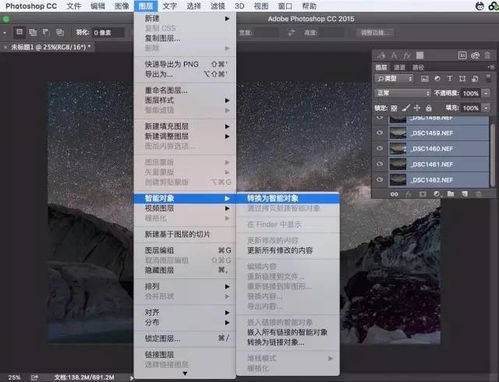The image size is (499, 382).
Task: Select the Add to Selection icon
Action: click(x=33, y=32)
